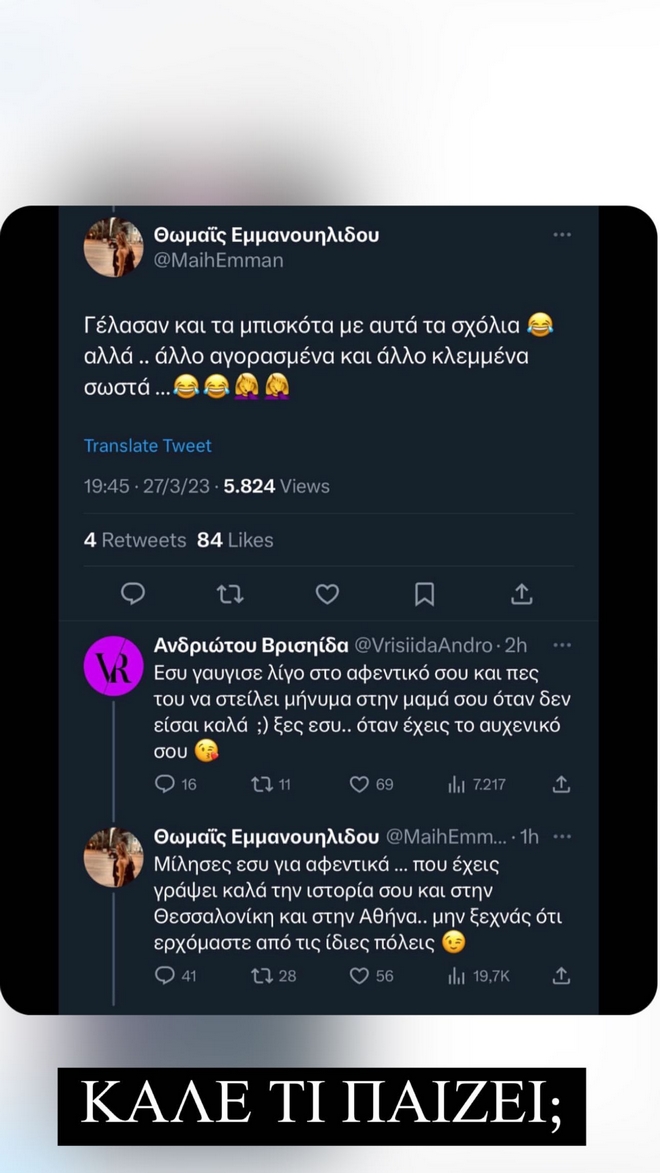Like the main tweet
The image size is (660, 1173).
pos(327,594)
